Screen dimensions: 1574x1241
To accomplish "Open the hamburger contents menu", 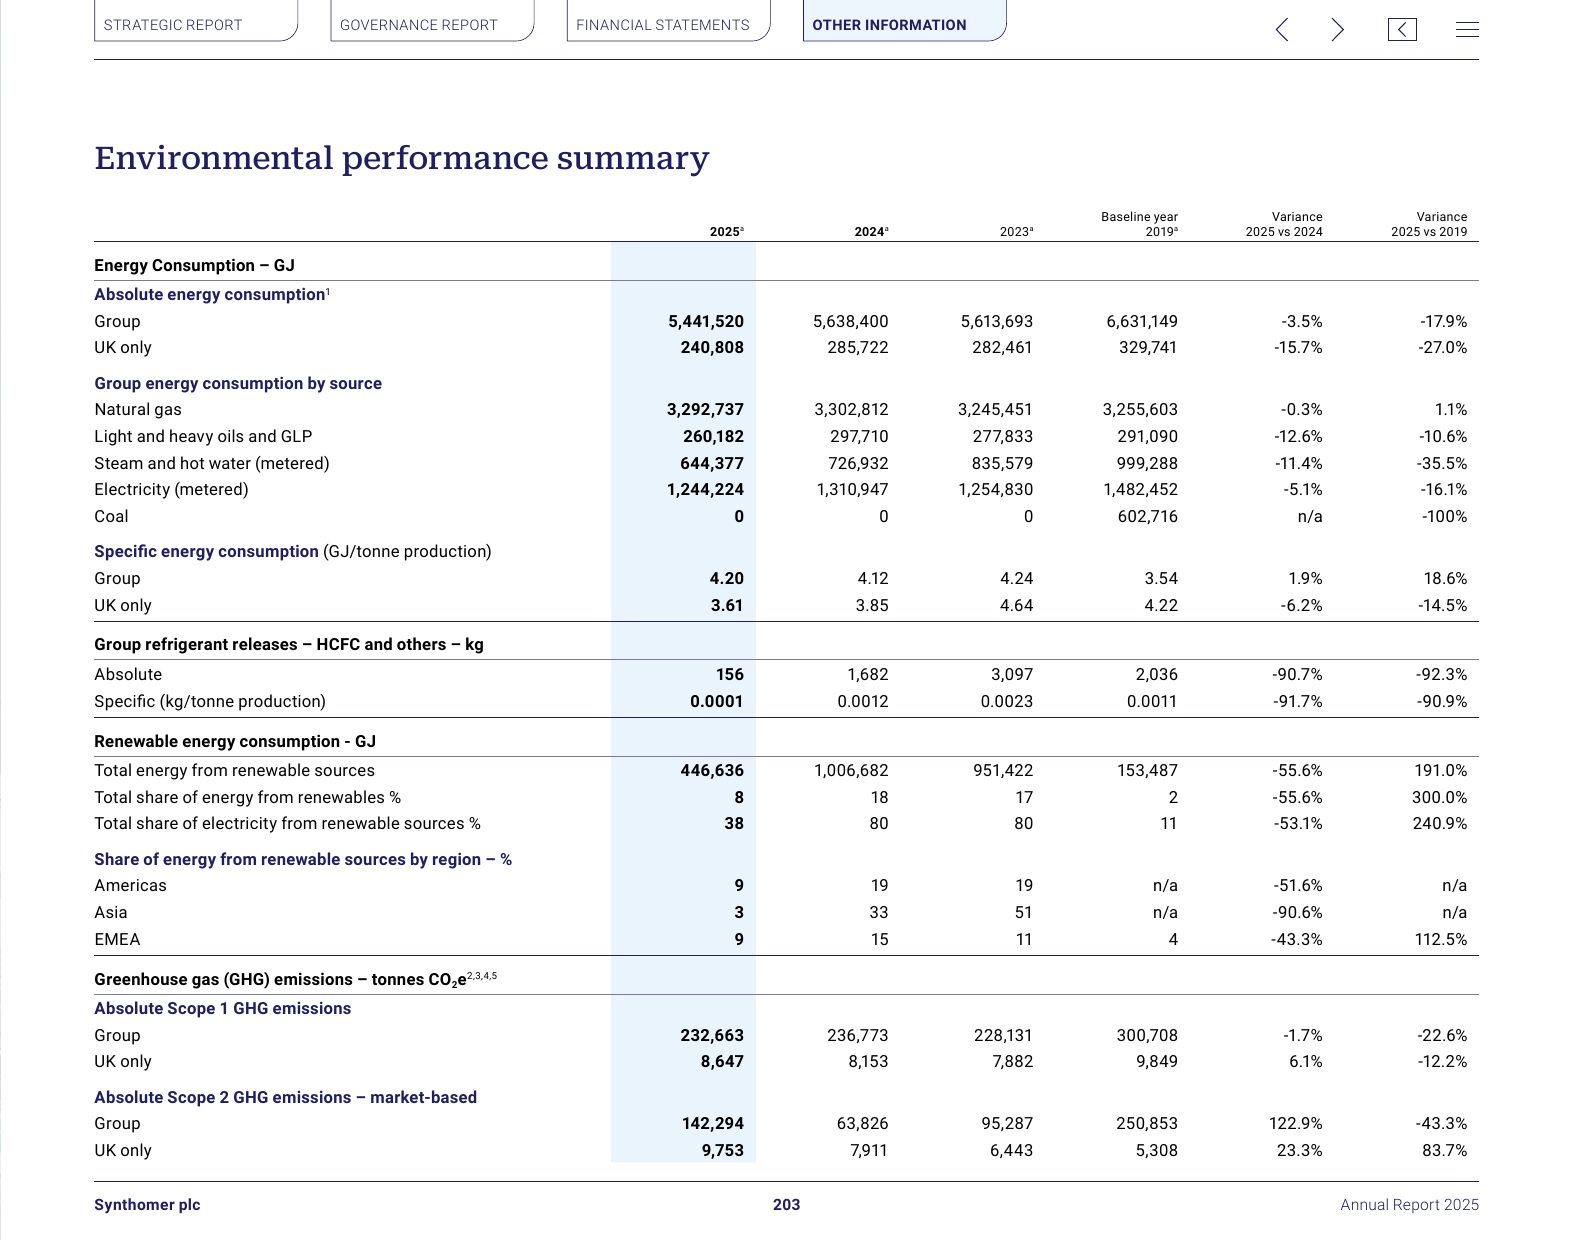I will point(1467,29).
